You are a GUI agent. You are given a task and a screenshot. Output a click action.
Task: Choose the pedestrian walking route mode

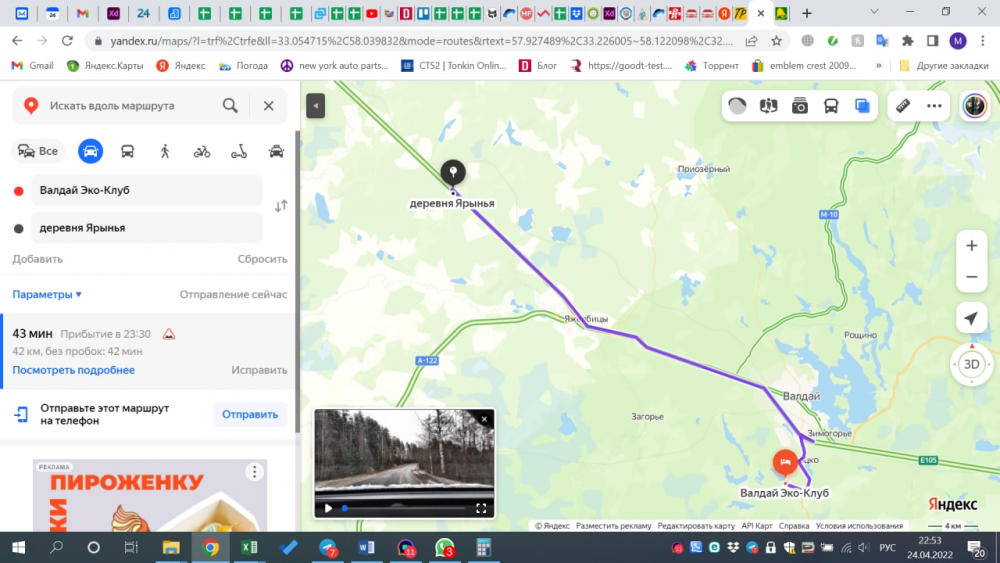tap(165, 151)
